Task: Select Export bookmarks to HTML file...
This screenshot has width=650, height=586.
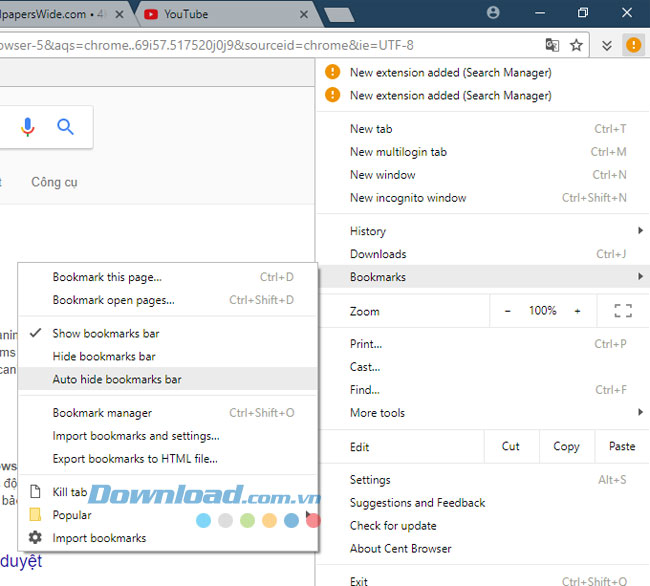Action: tap(168, 459)
